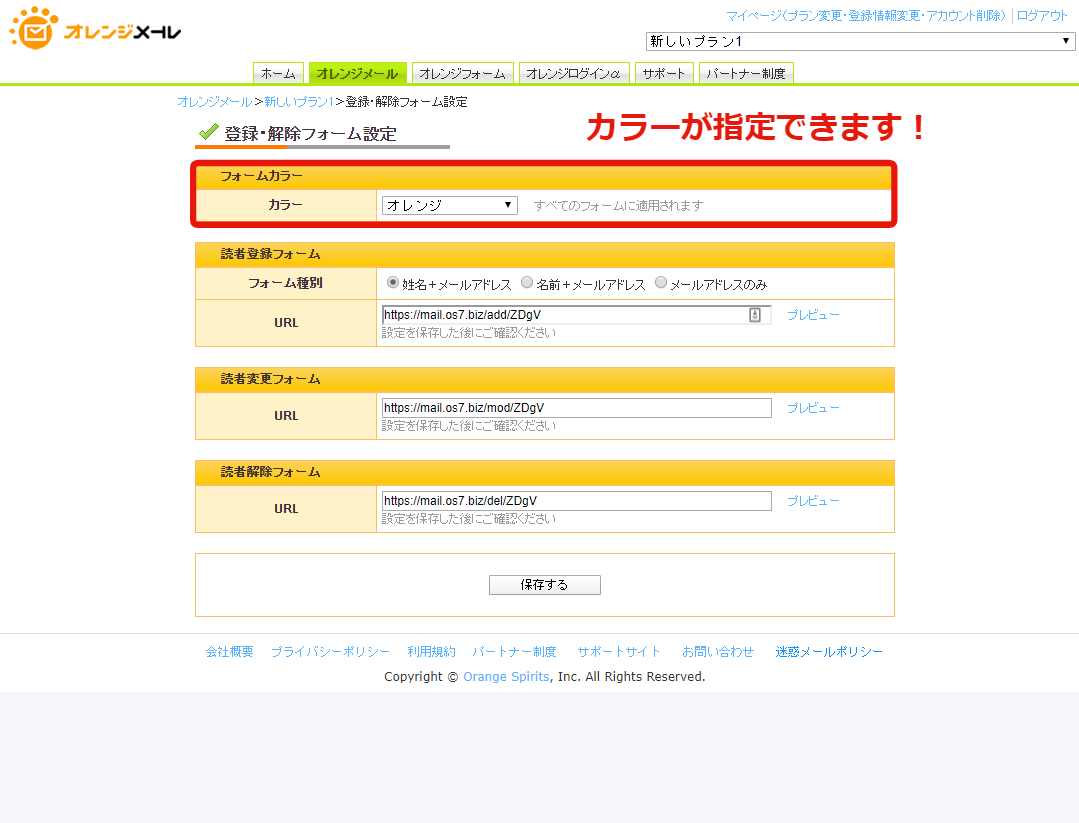This screenshot has width=1079, height=823.
Task: Open the カラー dropdown showing オレンジ
Action: 449,205
